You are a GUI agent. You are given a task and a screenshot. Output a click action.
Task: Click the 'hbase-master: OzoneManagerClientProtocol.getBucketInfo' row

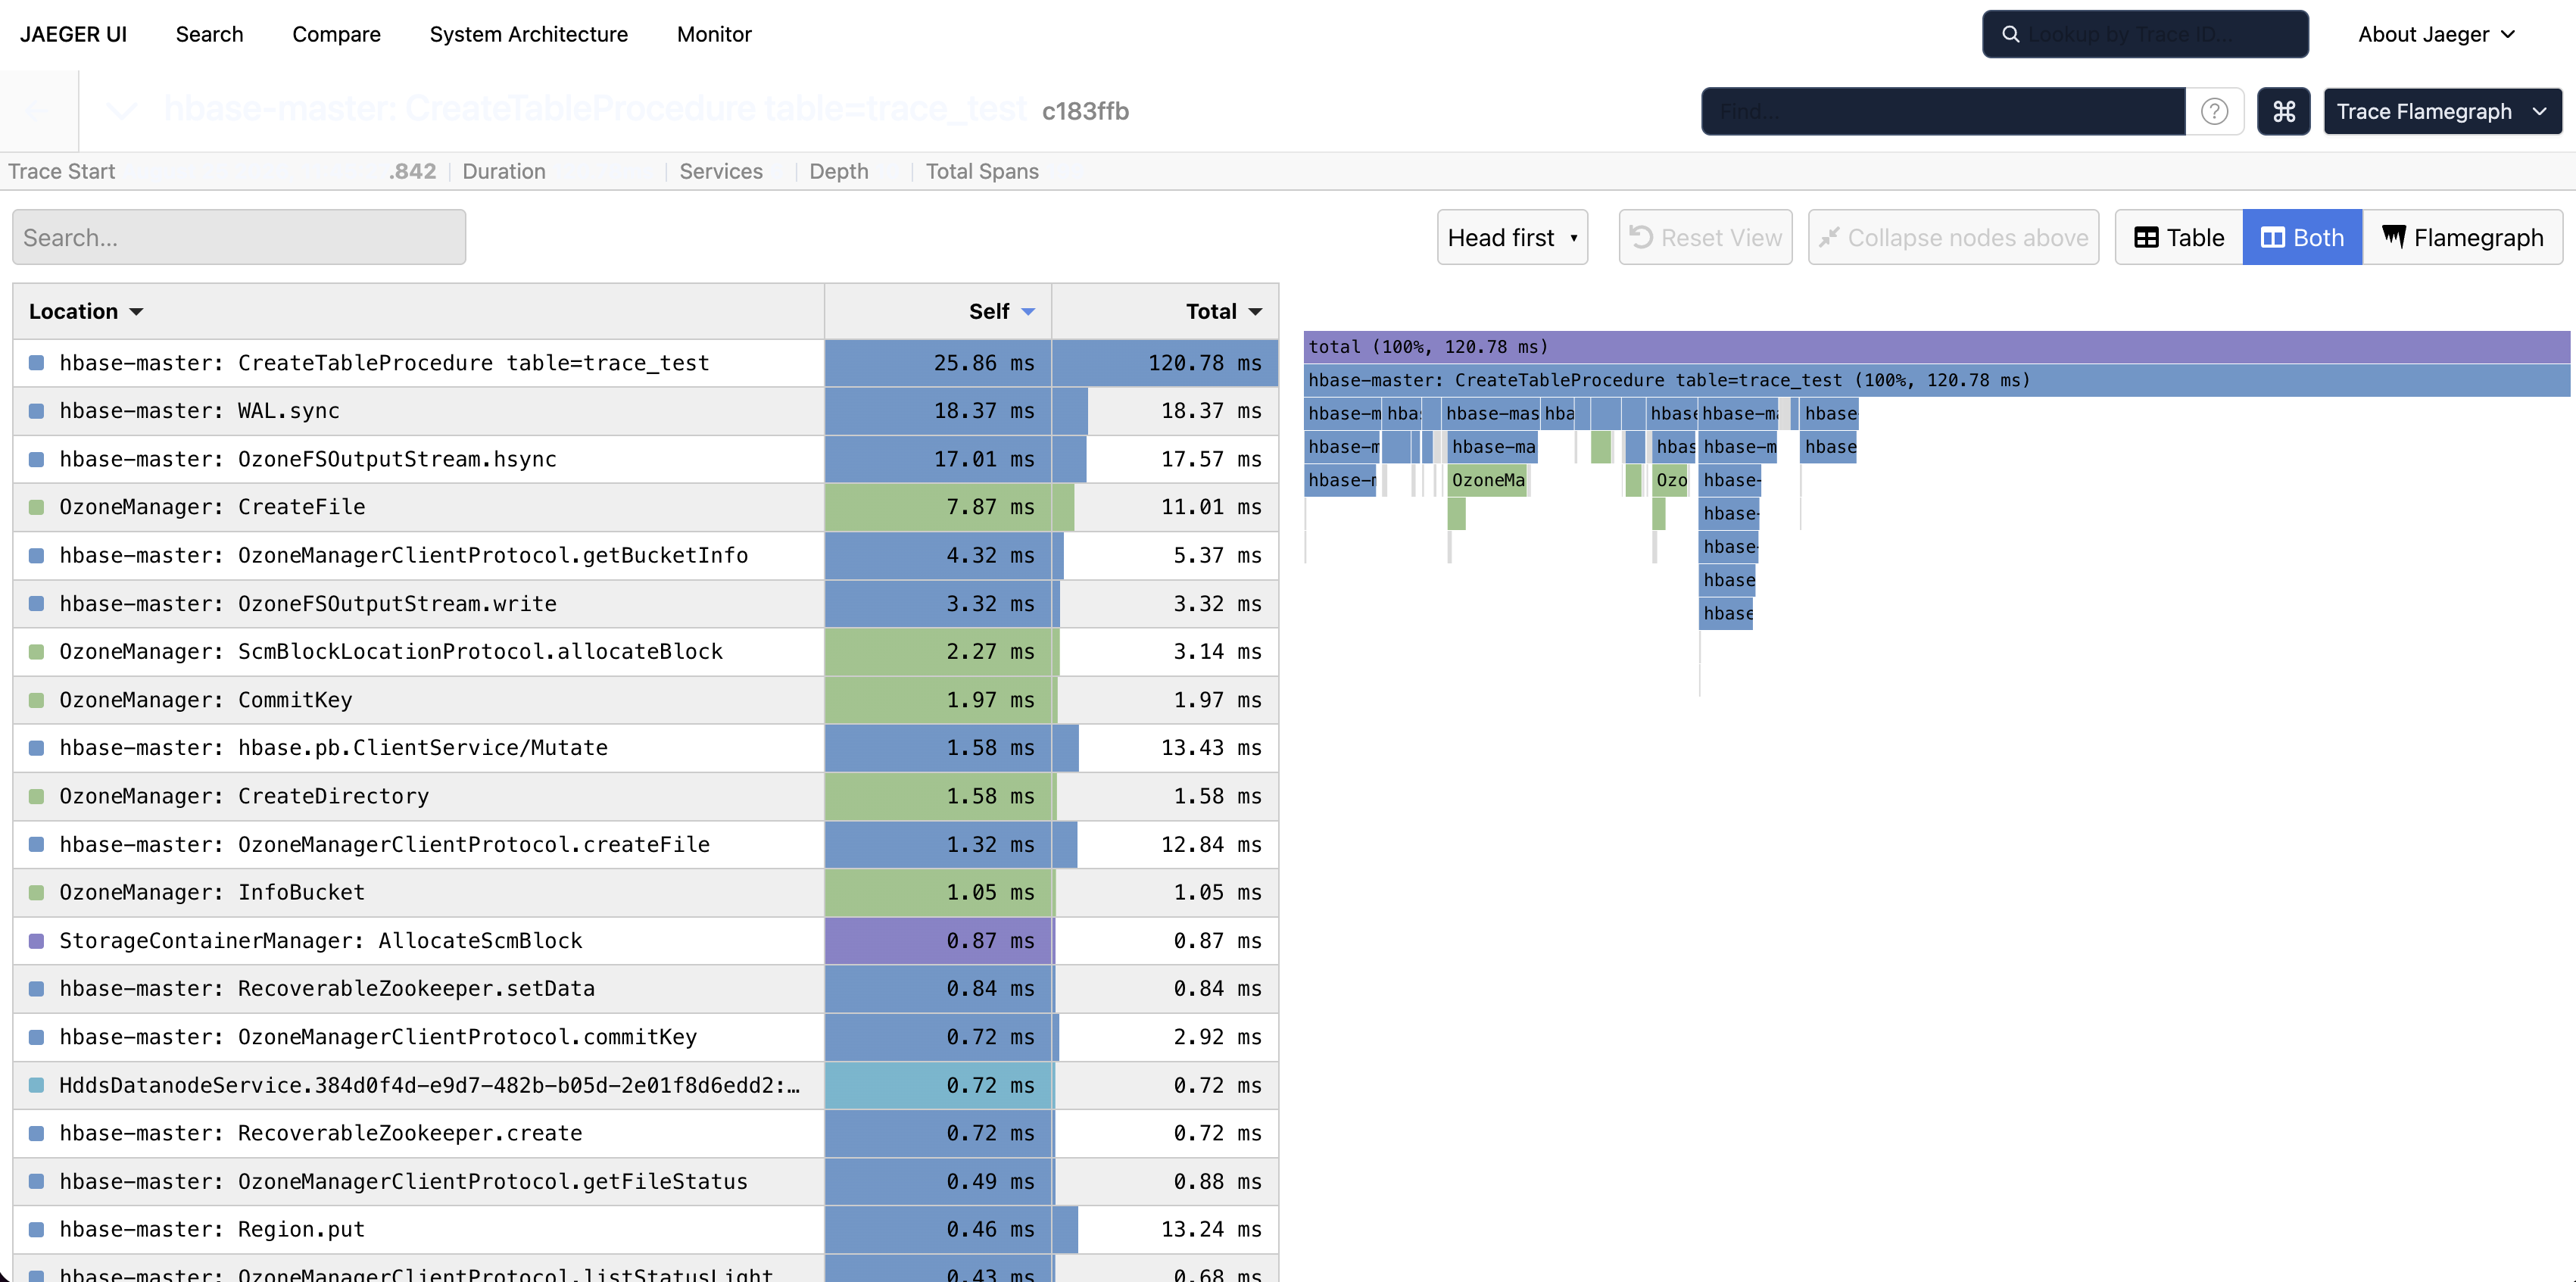coord(645,555)
